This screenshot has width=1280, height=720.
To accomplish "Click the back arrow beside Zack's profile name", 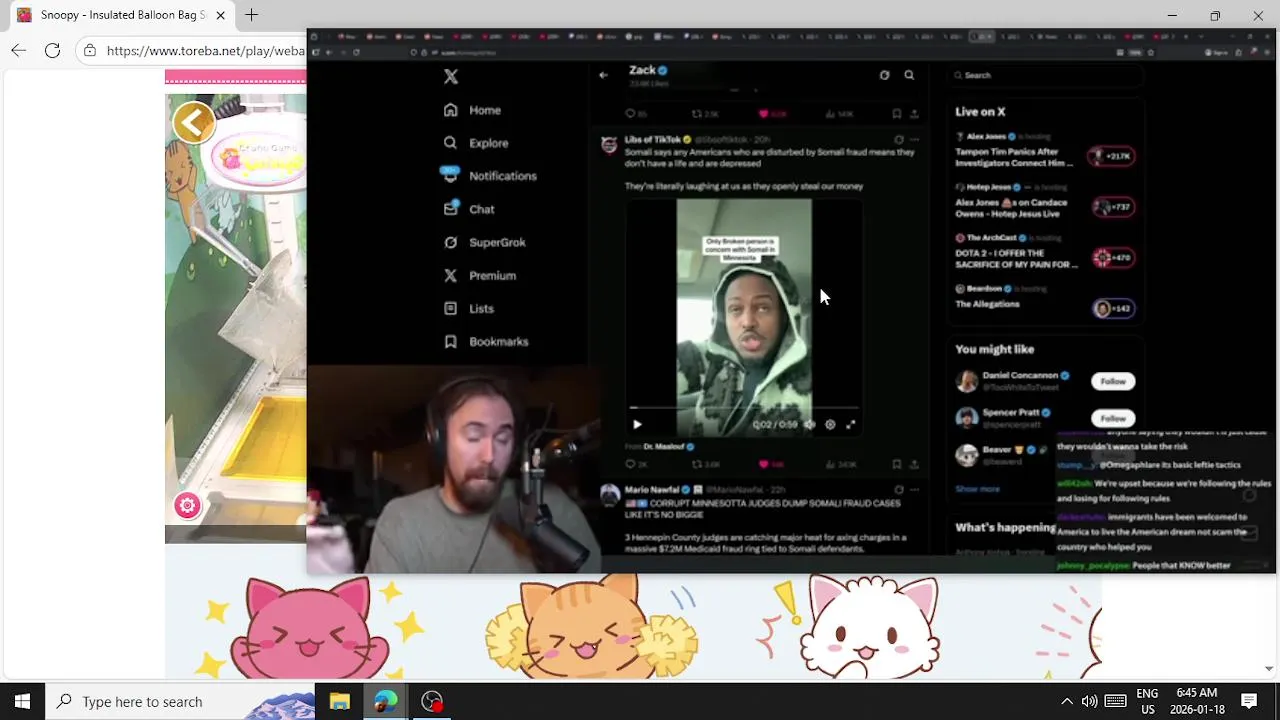I will pos(603,75).
